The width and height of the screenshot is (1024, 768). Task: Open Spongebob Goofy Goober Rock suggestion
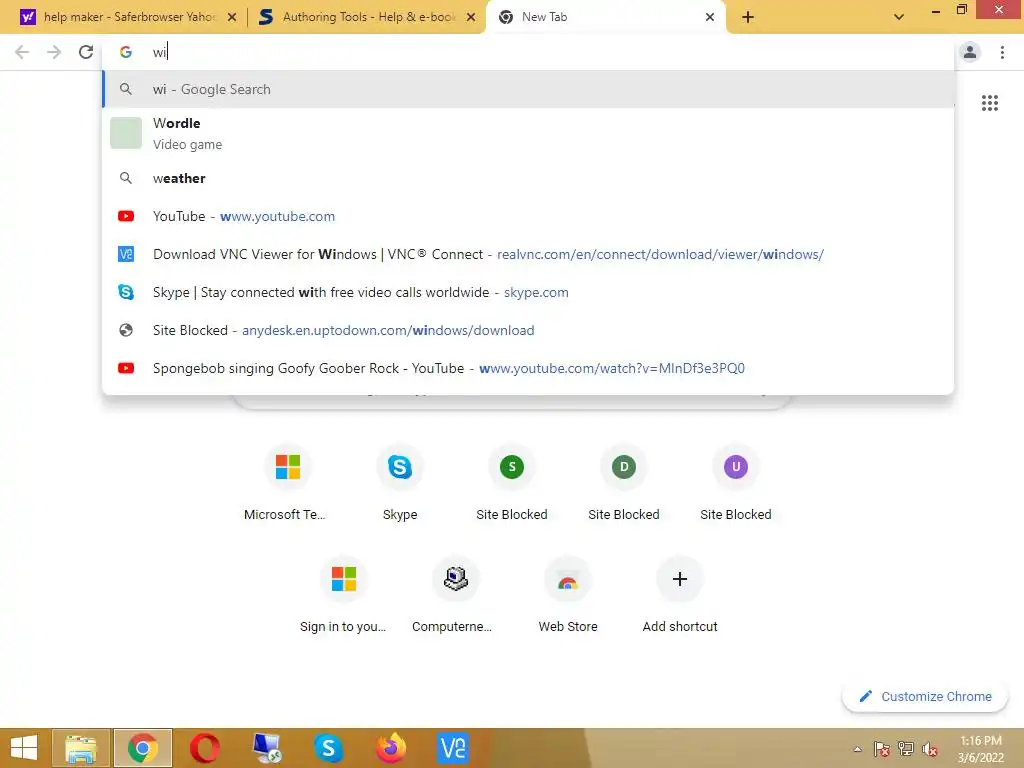click(528, 368)
